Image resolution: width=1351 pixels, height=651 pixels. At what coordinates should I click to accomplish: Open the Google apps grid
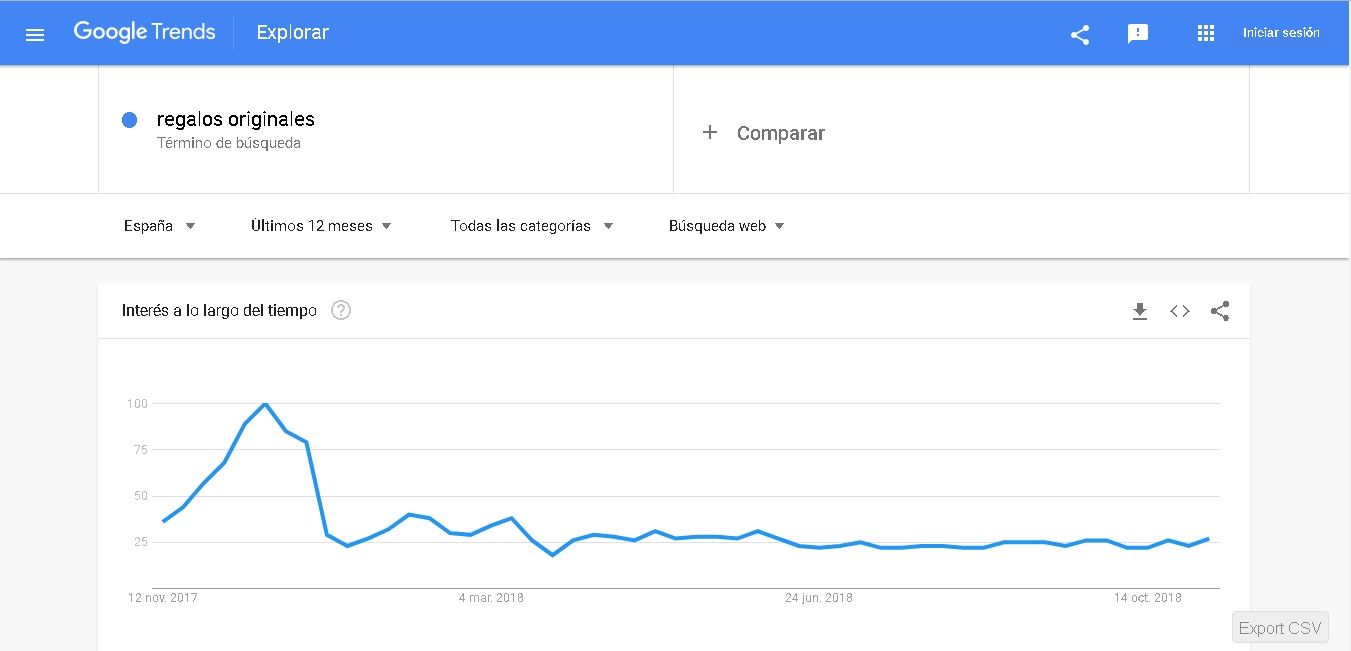pos(1206,34)
